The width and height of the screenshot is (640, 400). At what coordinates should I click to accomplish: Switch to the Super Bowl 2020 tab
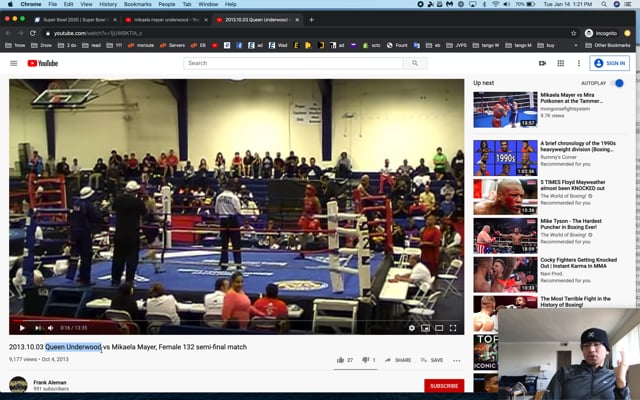point(72,19)
